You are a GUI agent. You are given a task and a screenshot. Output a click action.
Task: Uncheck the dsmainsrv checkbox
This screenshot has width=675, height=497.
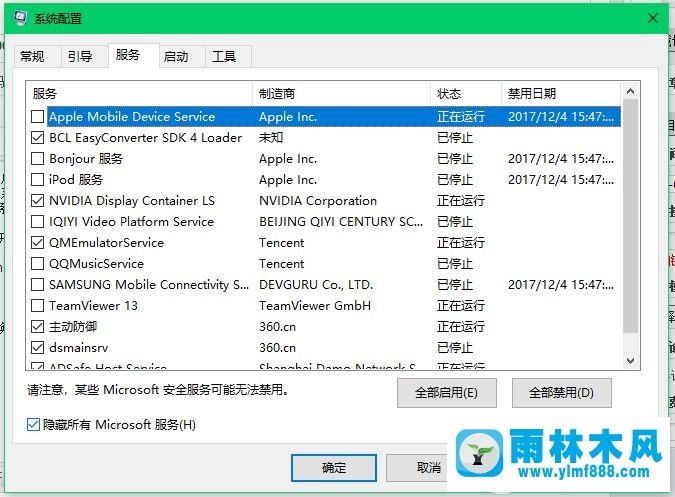coord(37,348)
